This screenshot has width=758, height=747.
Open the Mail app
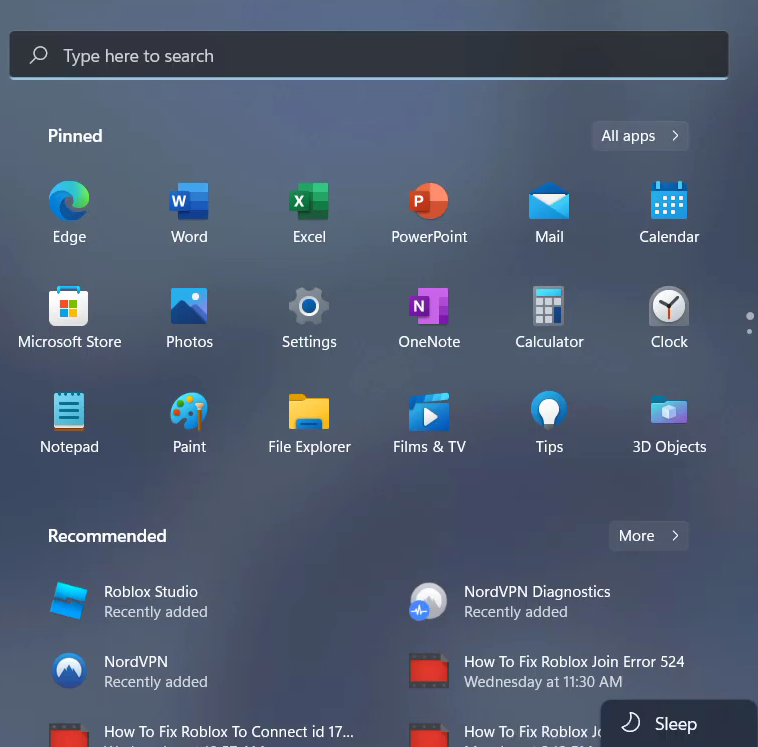click(x=549, y=212)
